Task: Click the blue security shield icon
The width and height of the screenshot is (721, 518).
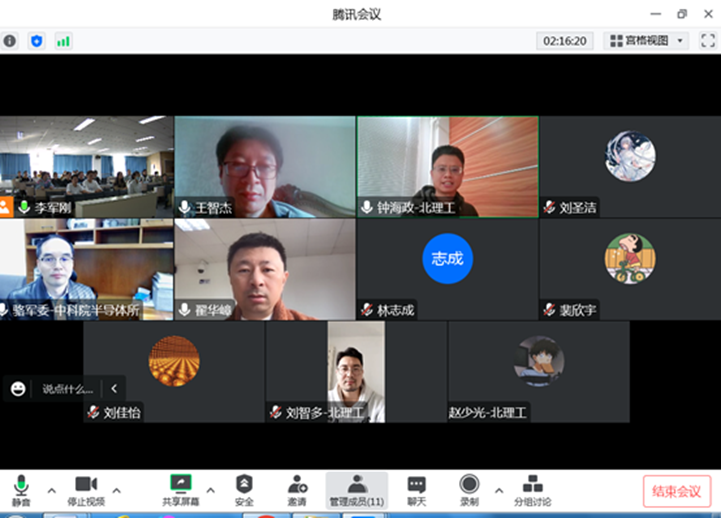Action: (37, 41)
